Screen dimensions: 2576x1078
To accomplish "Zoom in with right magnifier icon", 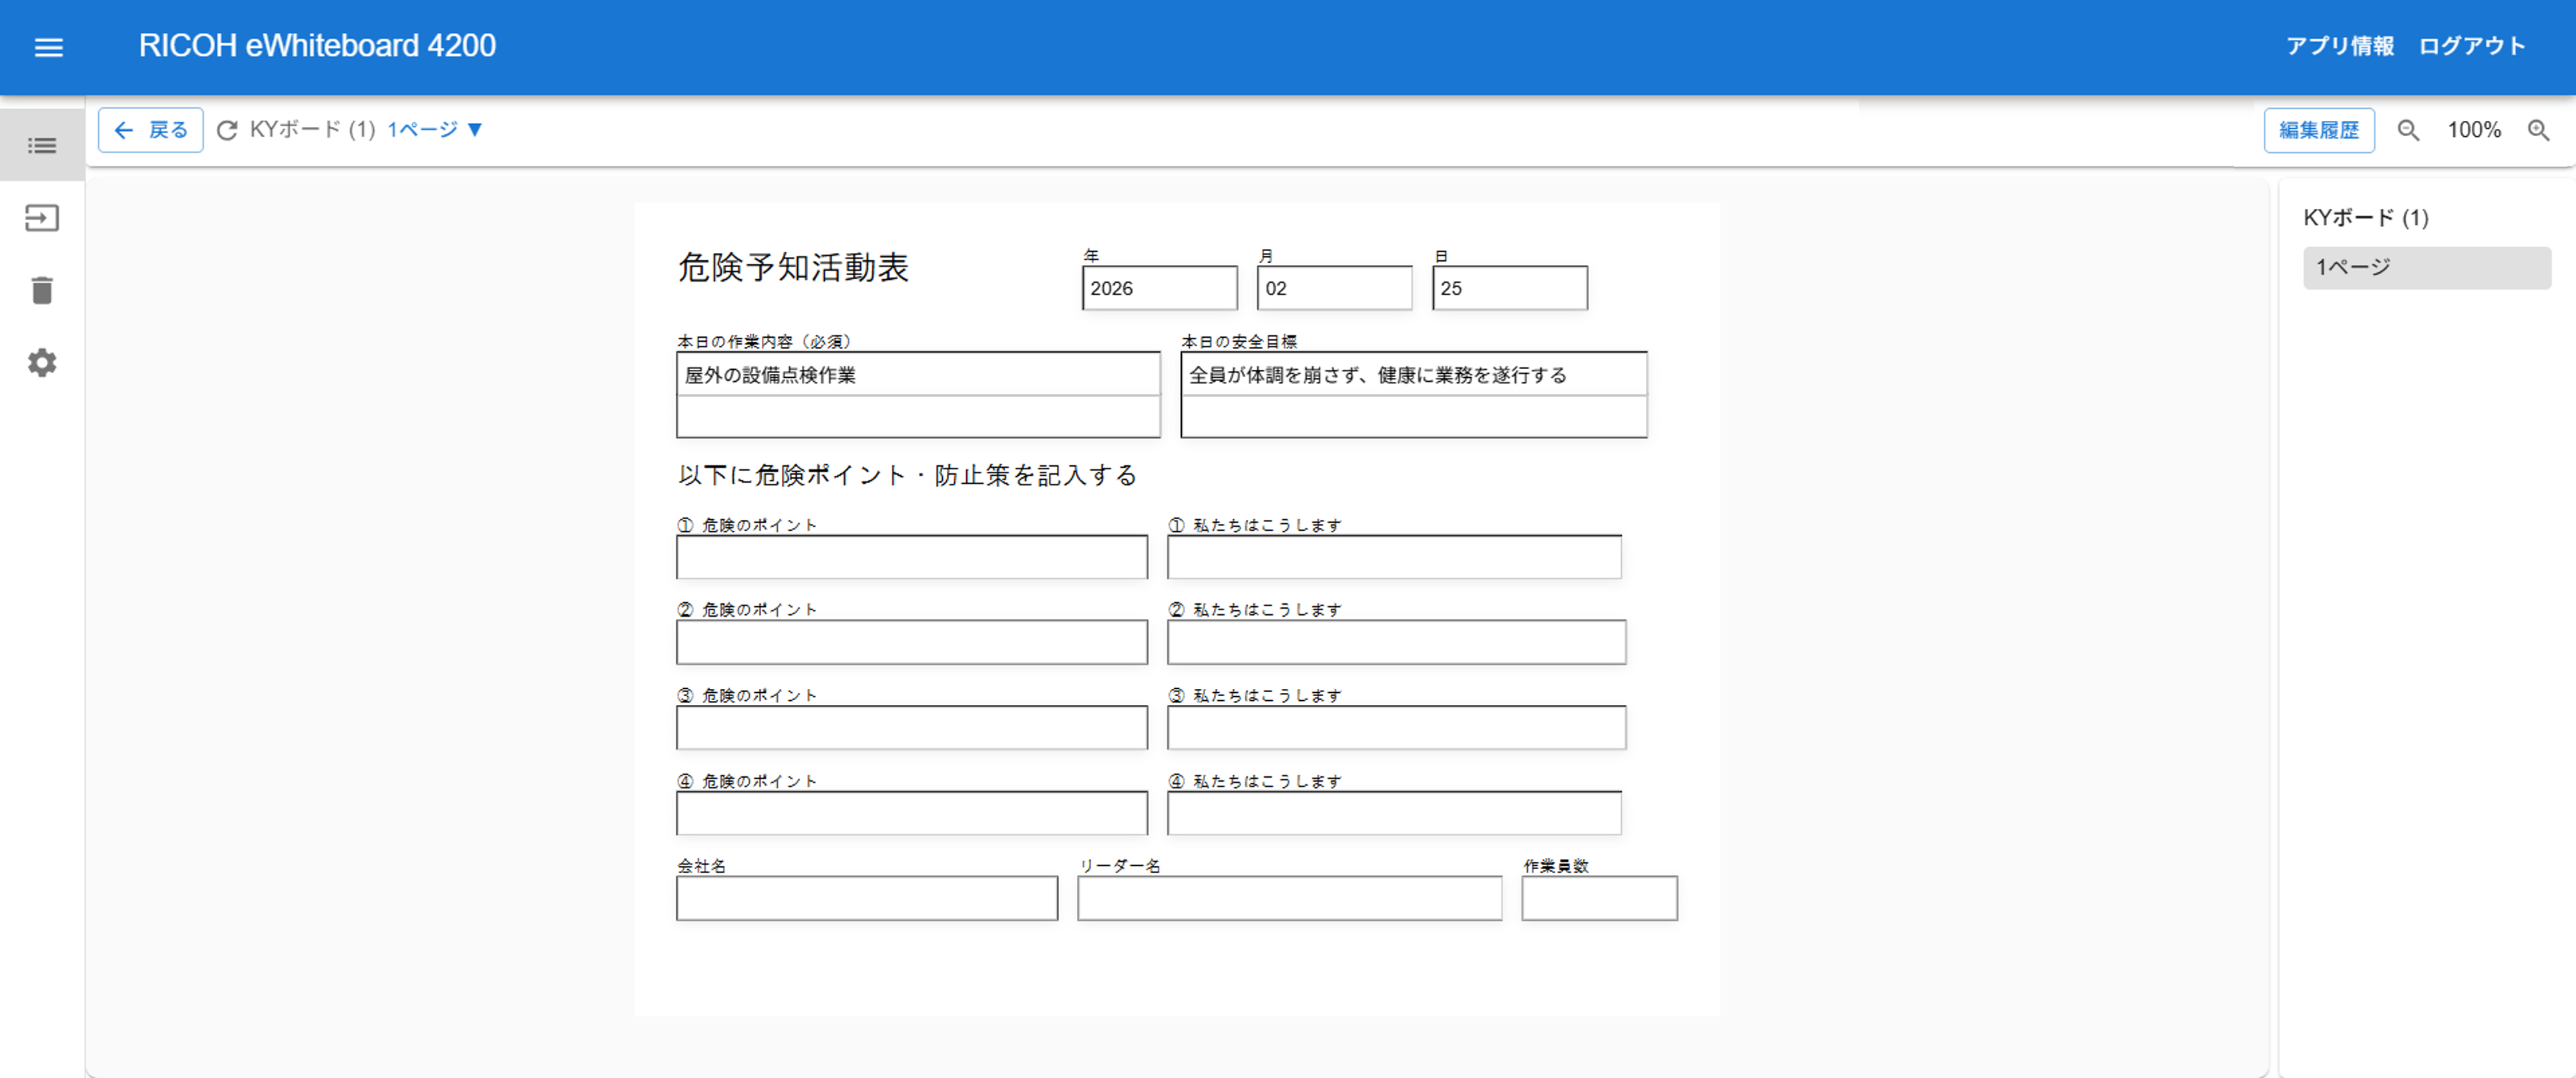I will pyautogui.click(x=2538, y=130).
